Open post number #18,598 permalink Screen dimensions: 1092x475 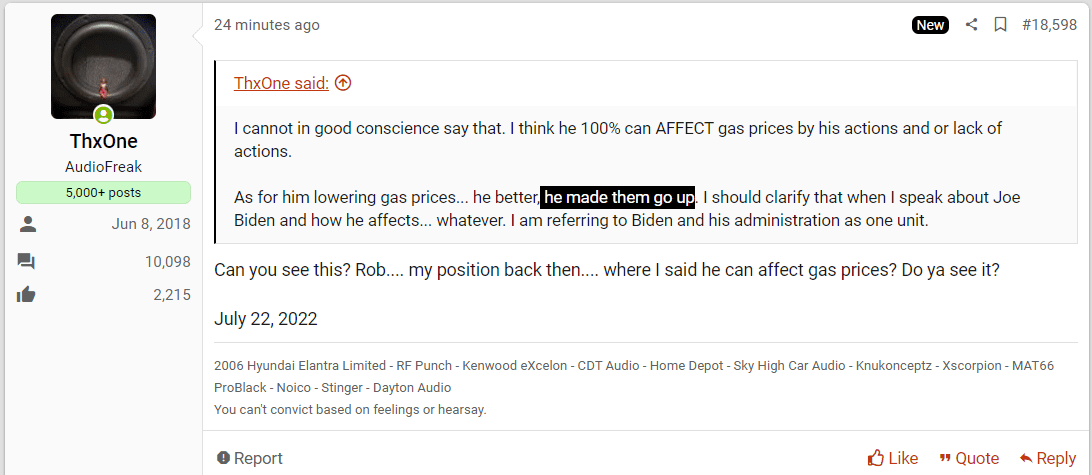pyautogui.click(x=1049, y=25)
